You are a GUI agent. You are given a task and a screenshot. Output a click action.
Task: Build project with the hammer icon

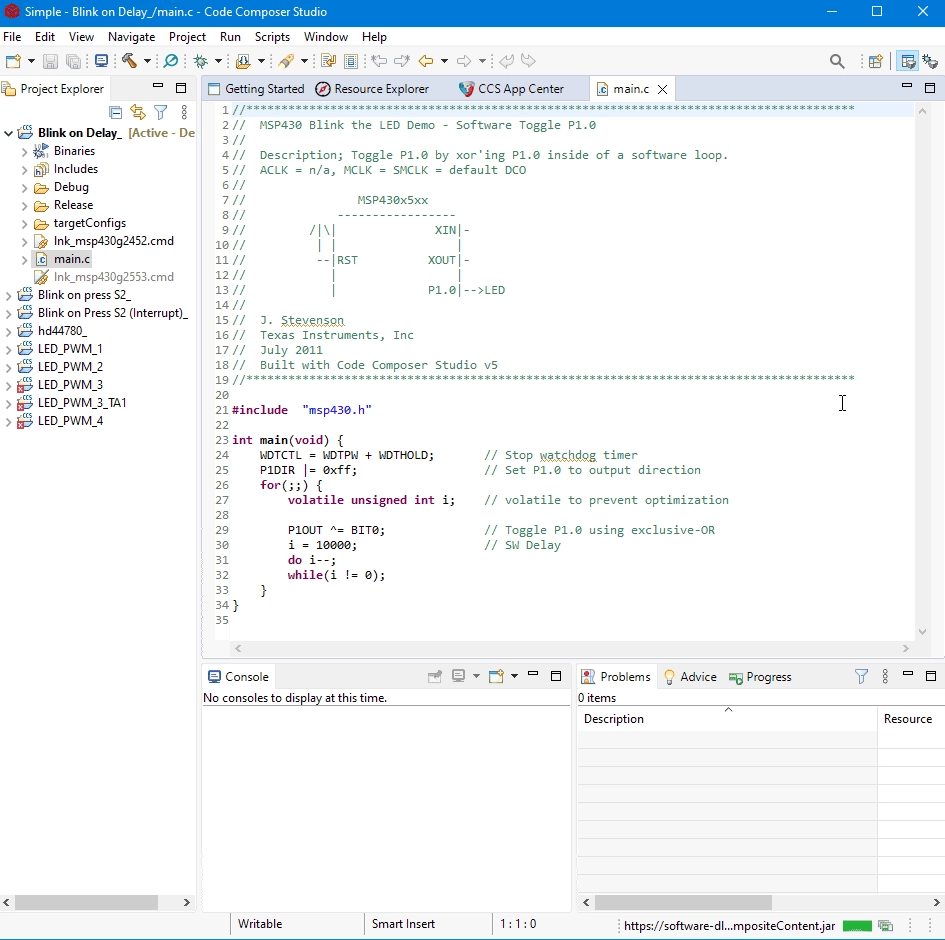tap(130, 61)
